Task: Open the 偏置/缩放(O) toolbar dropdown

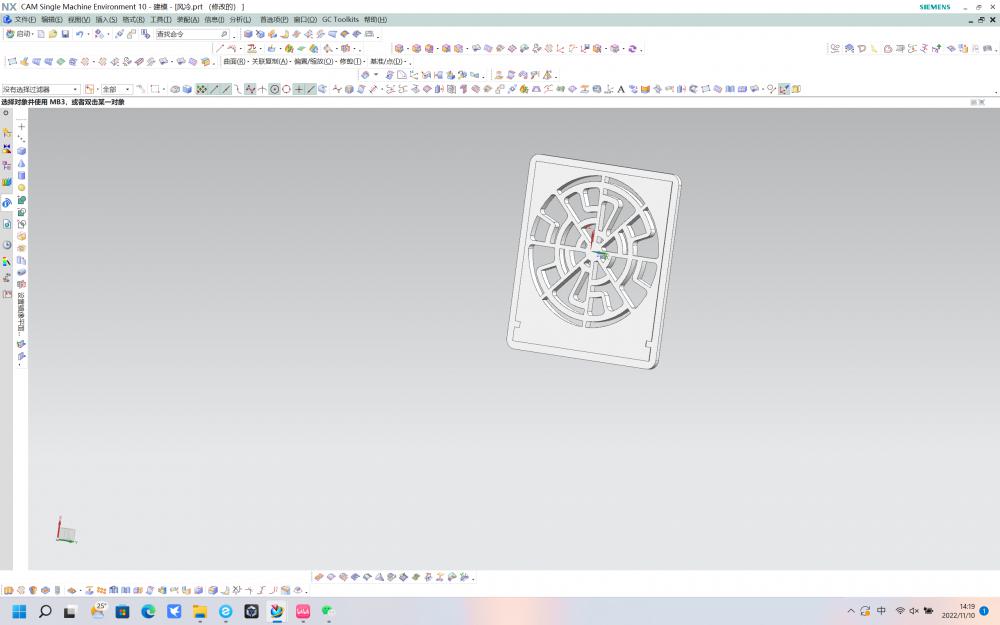Action: [314, 61]
